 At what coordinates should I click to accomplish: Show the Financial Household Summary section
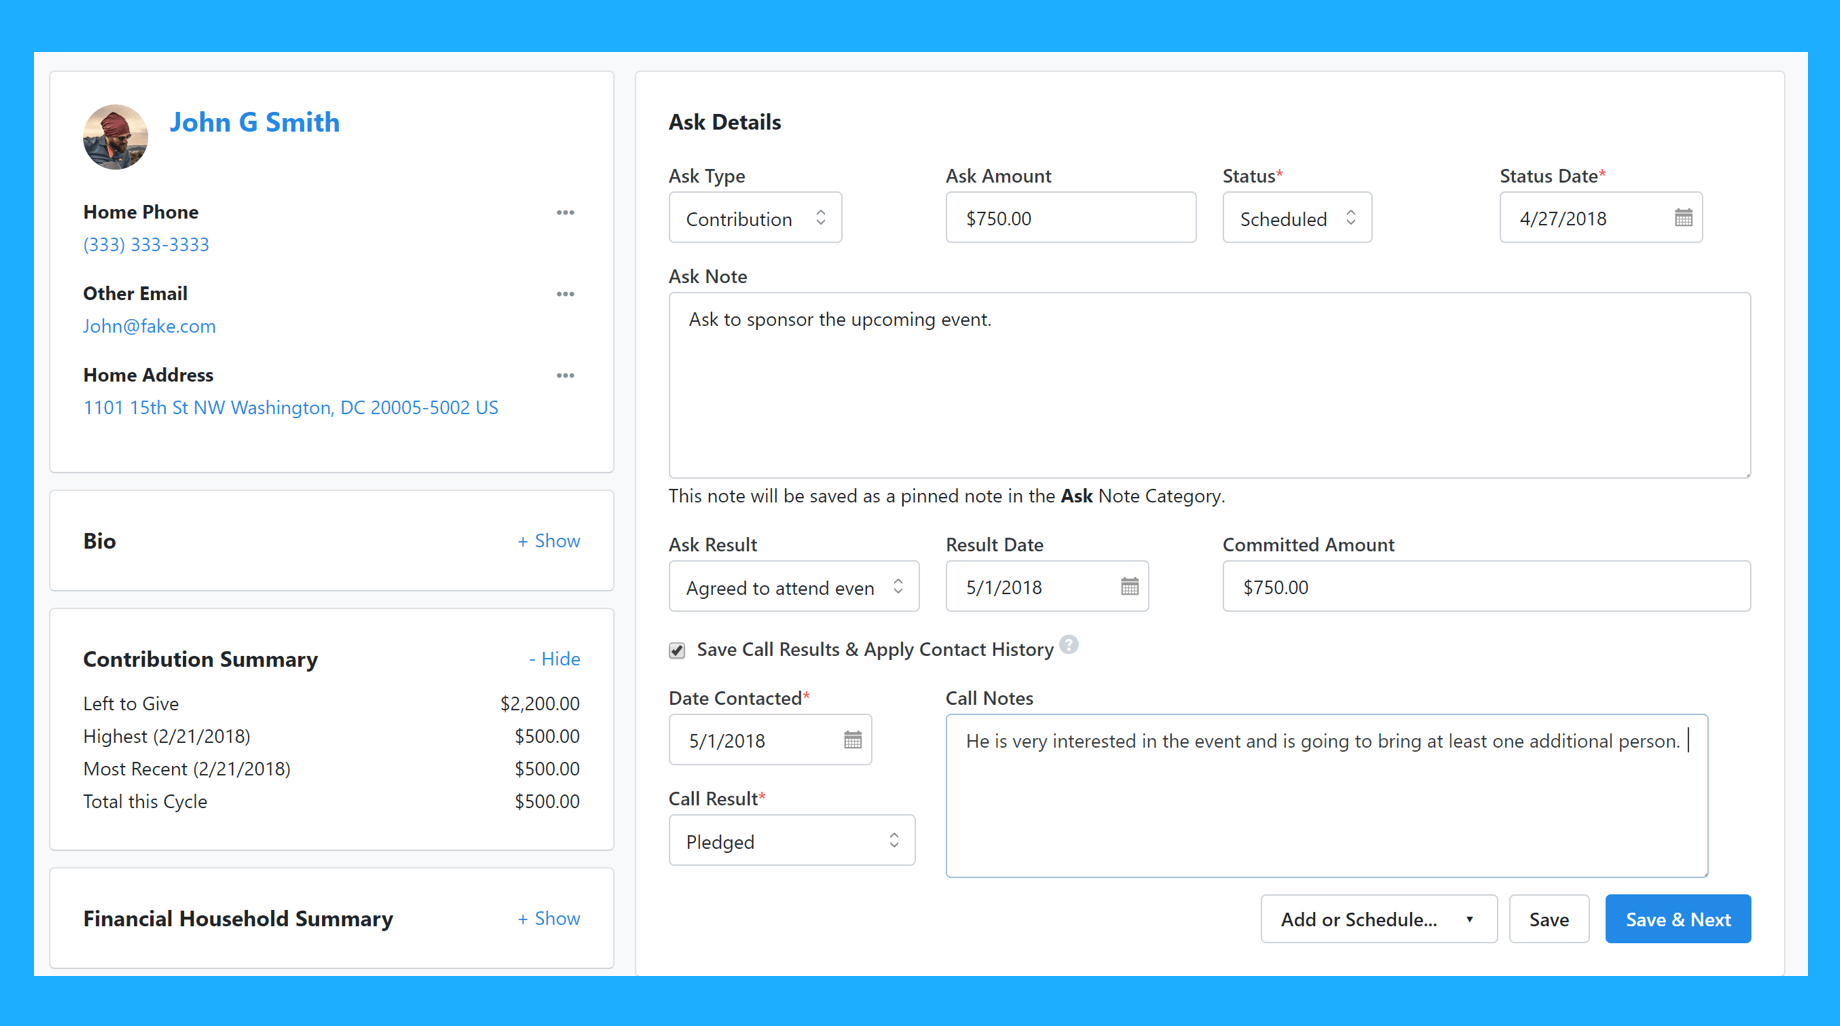(548, 918)
